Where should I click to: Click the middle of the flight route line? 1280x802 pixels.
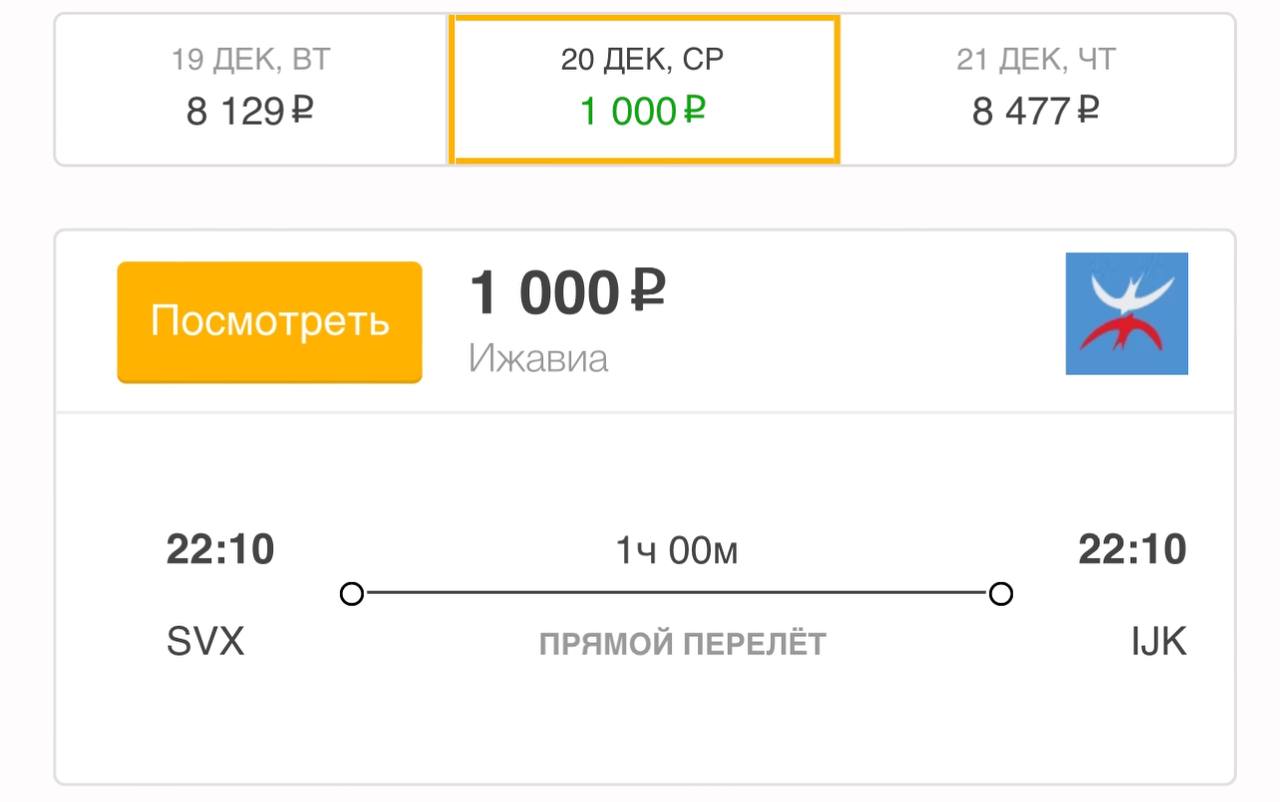pyautogui.click(x=676, y=593)
